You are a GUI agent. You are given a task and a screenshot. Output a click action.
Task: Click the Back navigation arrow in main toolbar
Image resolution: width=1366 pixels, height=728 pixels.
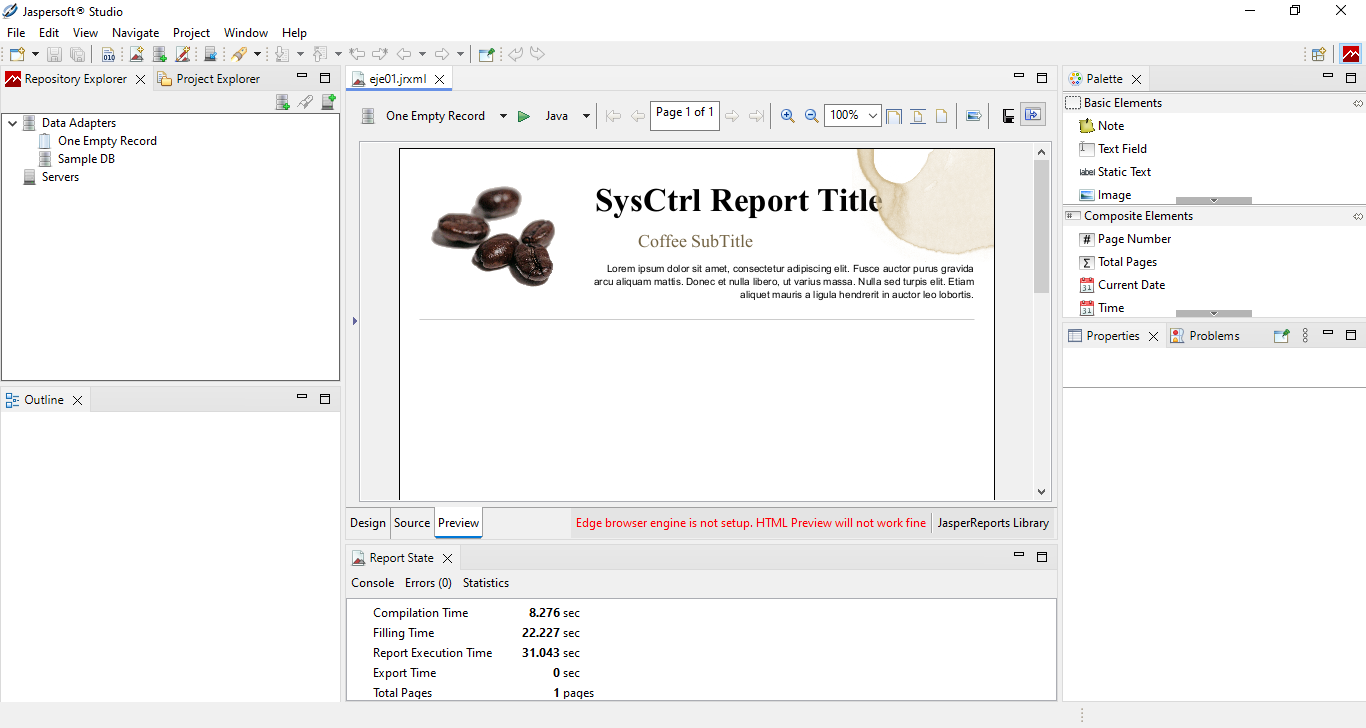pyautogui.click(x=404, y=54)
